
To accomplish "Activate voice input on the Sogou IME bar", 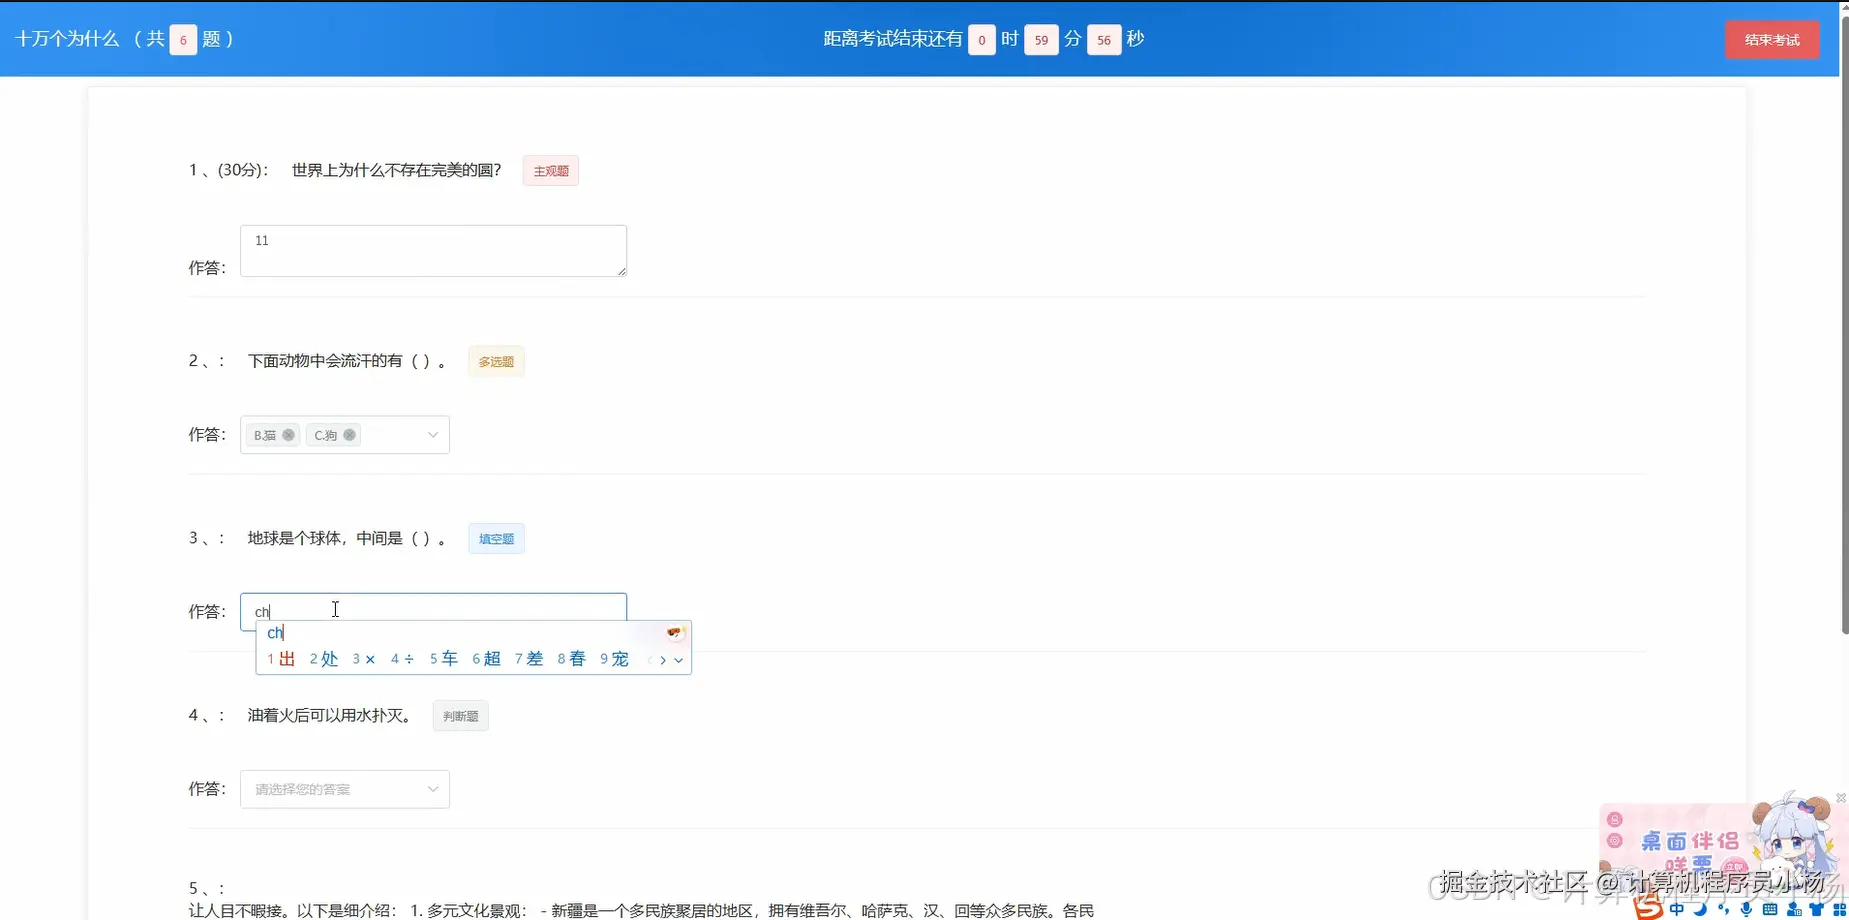I will click(x=1747, y=908).
